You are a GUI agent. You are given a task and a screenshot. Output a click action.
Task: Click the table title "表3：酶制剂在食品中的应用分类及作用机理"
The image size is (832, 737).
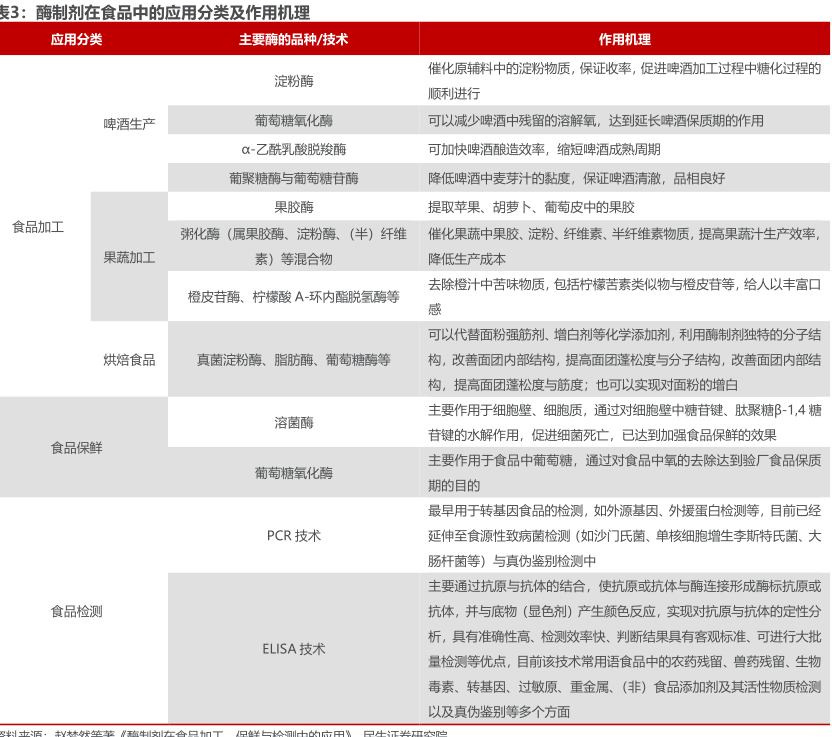pos(154,12)
